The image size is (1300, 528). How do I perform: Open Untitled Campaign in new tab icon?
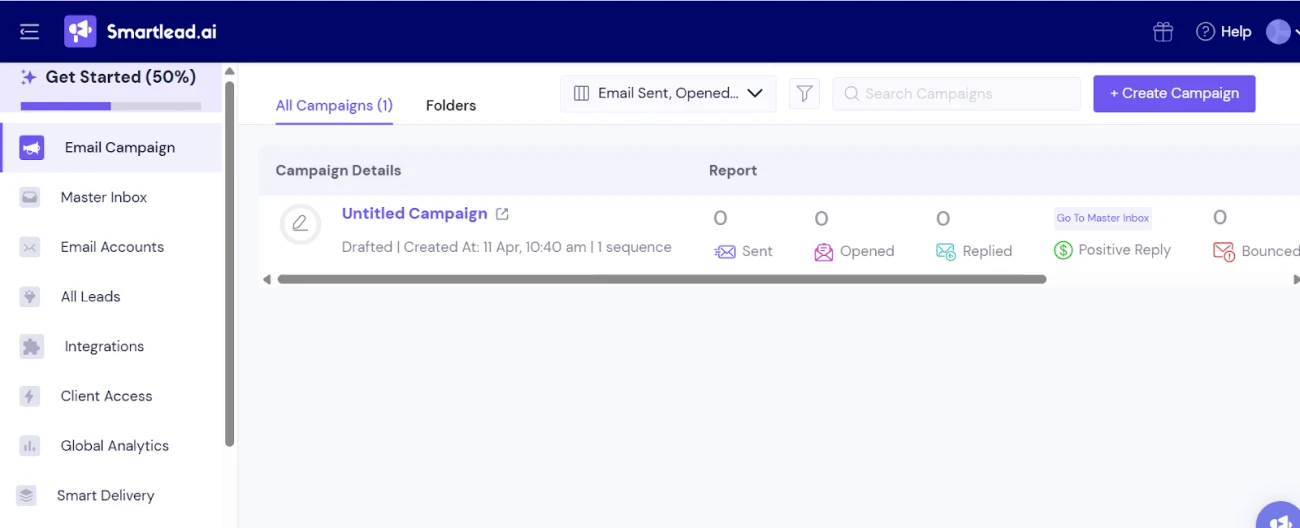coord(503,214)
